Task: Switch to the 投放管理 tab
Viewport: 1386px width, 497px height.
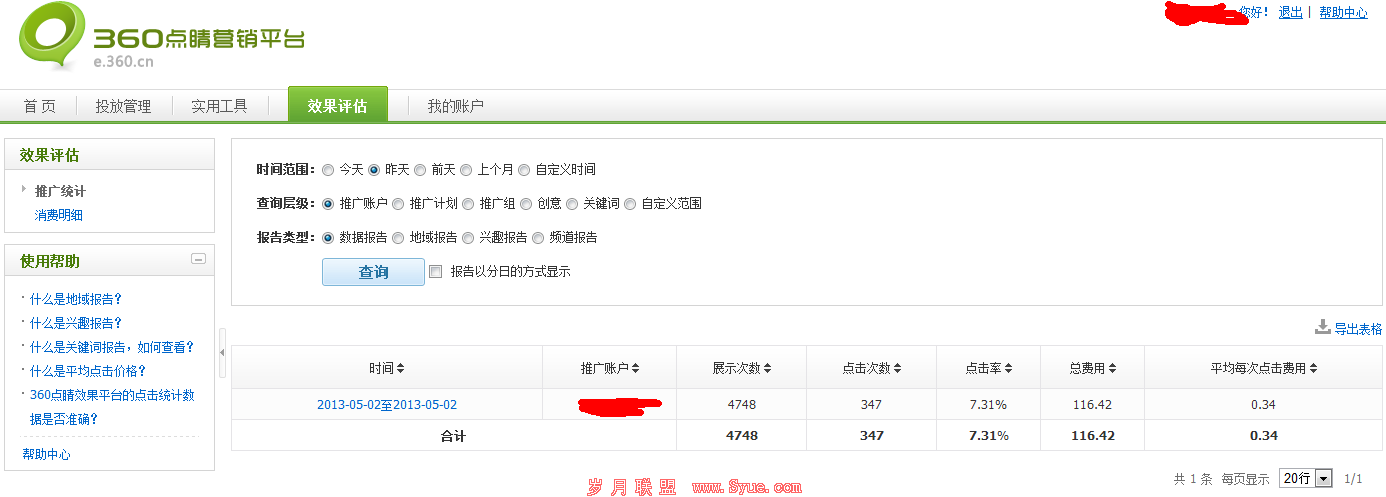Action: (x=123, y=106)
